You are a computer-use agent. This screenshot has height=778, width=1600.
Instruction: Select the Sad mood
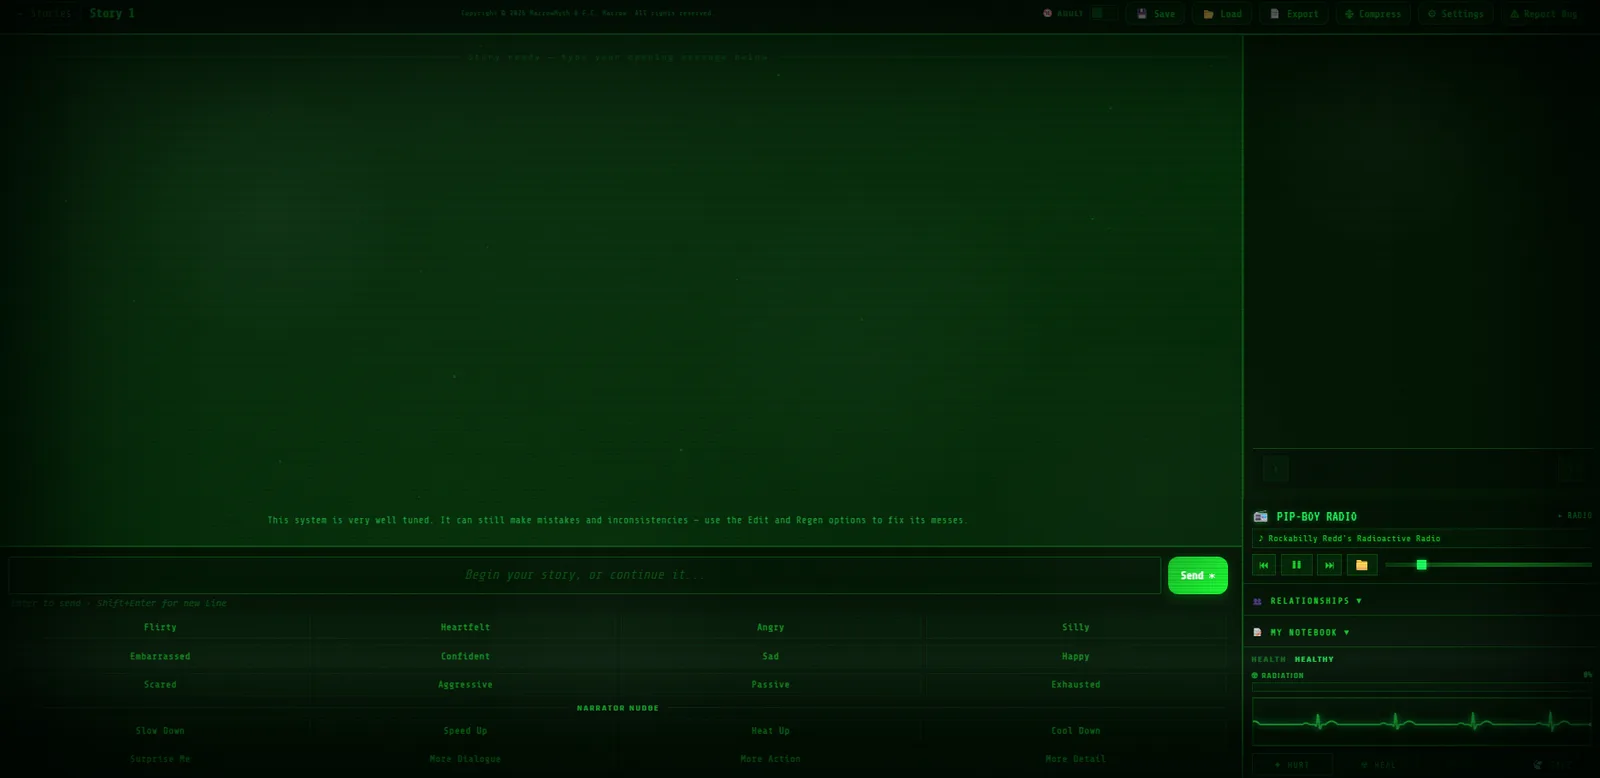(x=770, y=656)
